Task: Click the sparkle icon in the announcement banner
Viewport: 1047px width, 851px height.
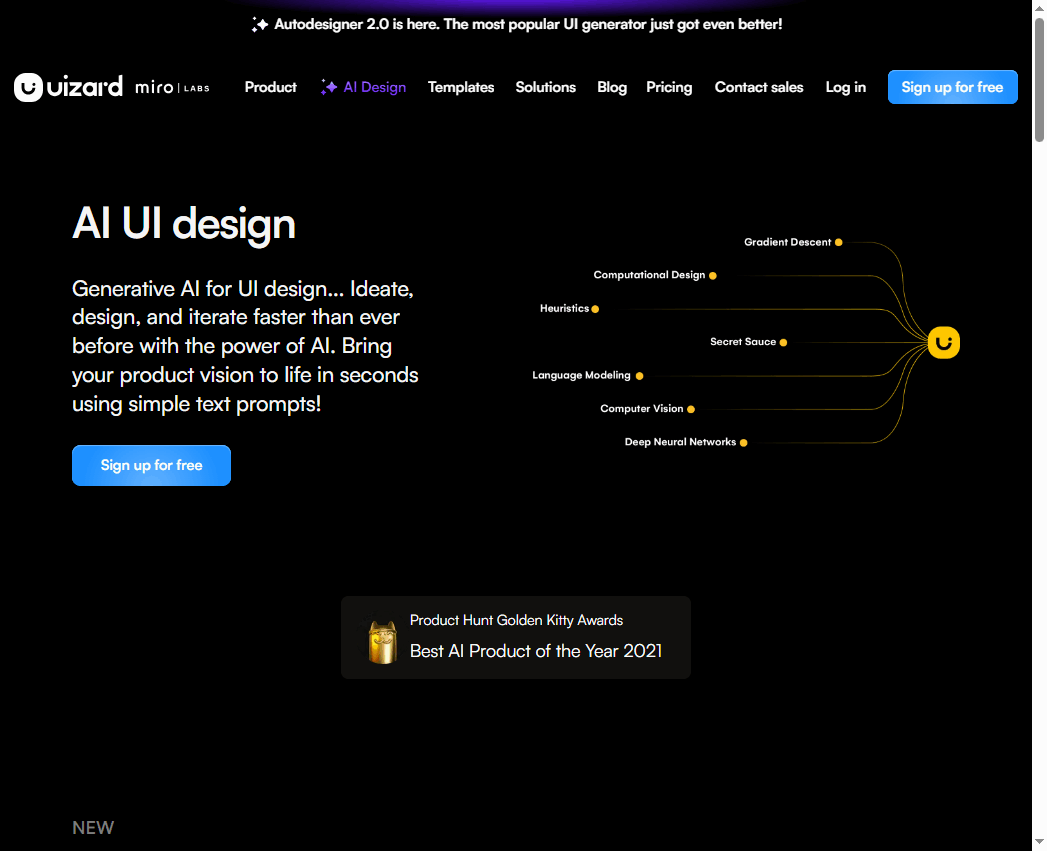Action: click(x=260, y=25)
